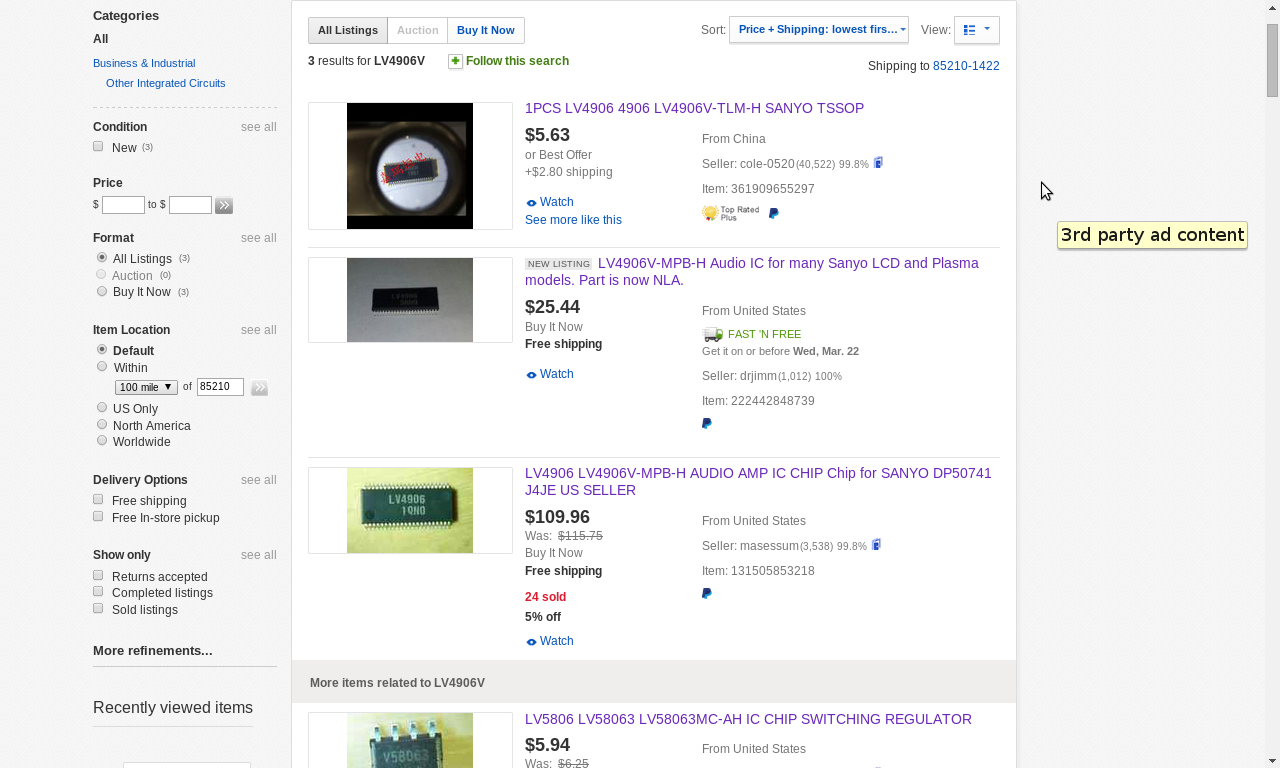Click the Top Rated Plus badge icon

coord(730,213)
